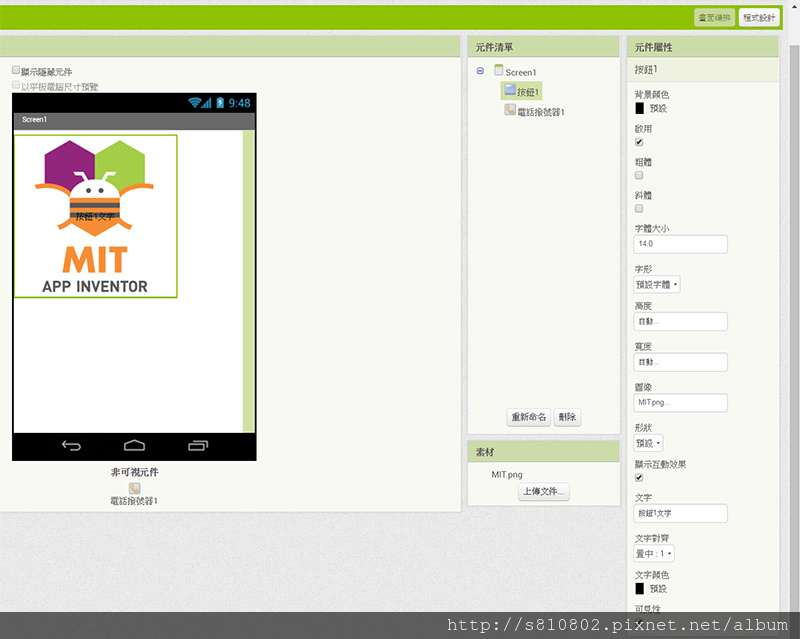
Task: Click the 字體大小 field showing 14.0
Action: click(x=681, y=244)
